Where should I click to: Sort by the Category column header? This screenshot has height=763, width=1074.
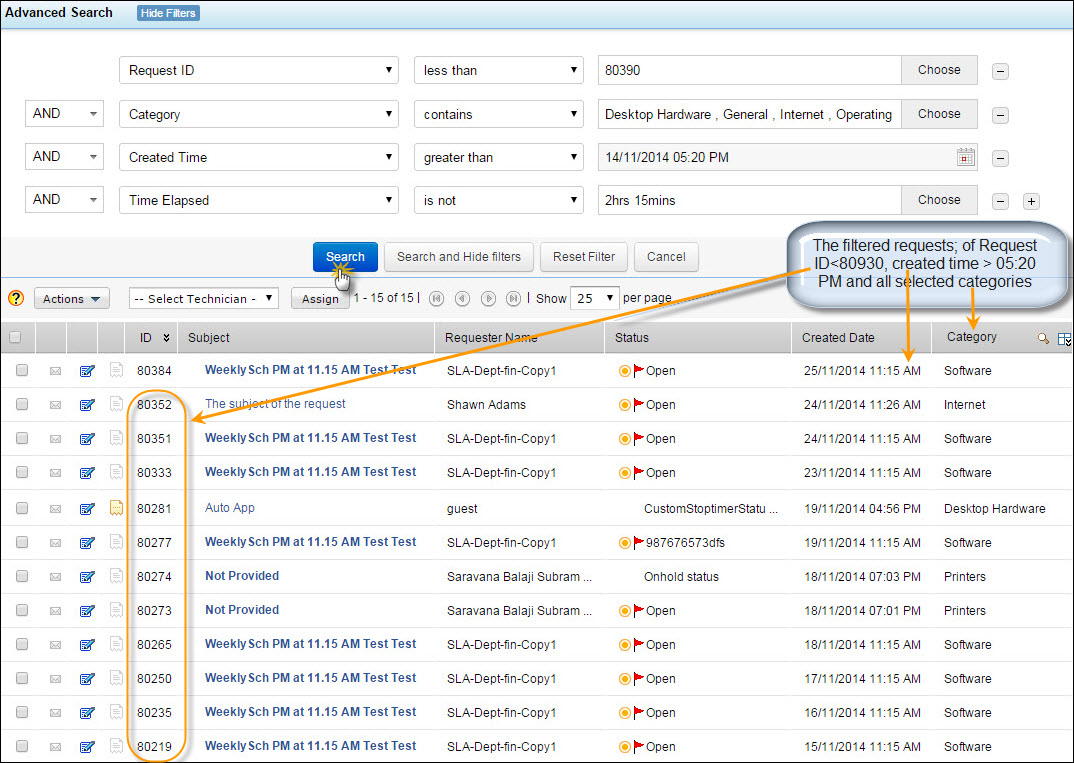(971, 337)
